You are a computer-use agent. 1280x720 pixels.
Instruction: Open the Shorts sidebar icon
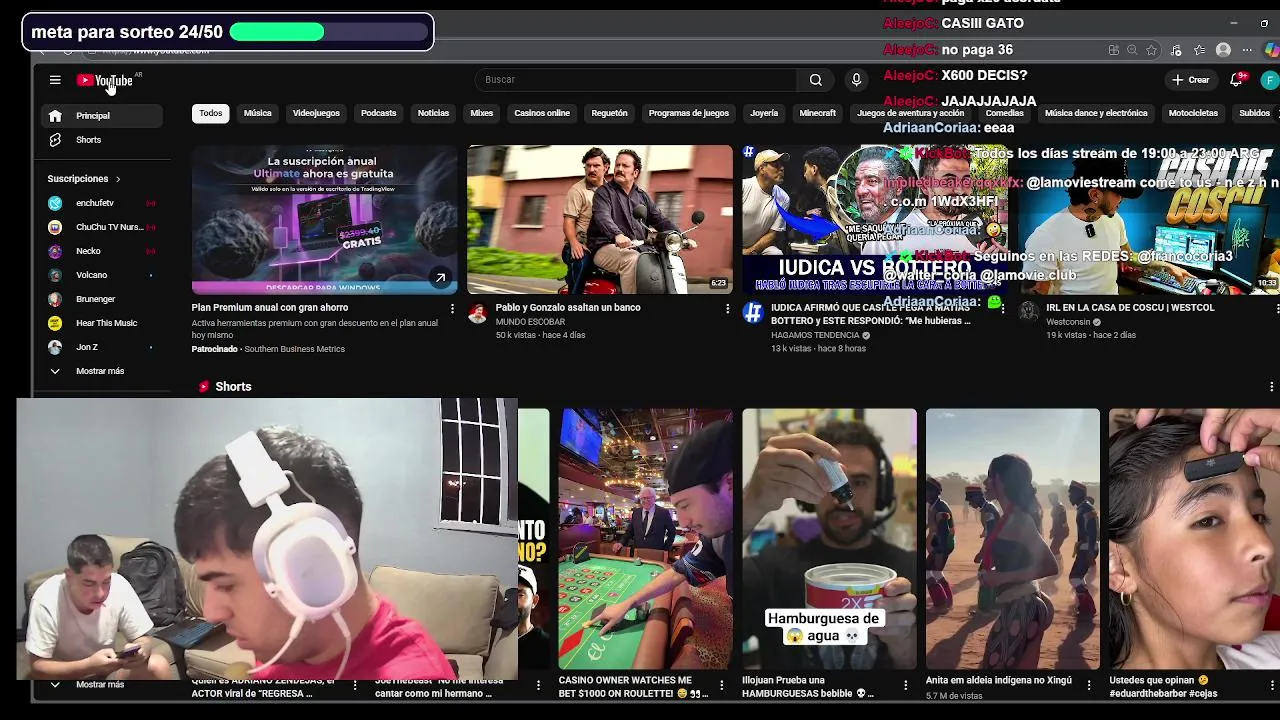click(55, 140)
